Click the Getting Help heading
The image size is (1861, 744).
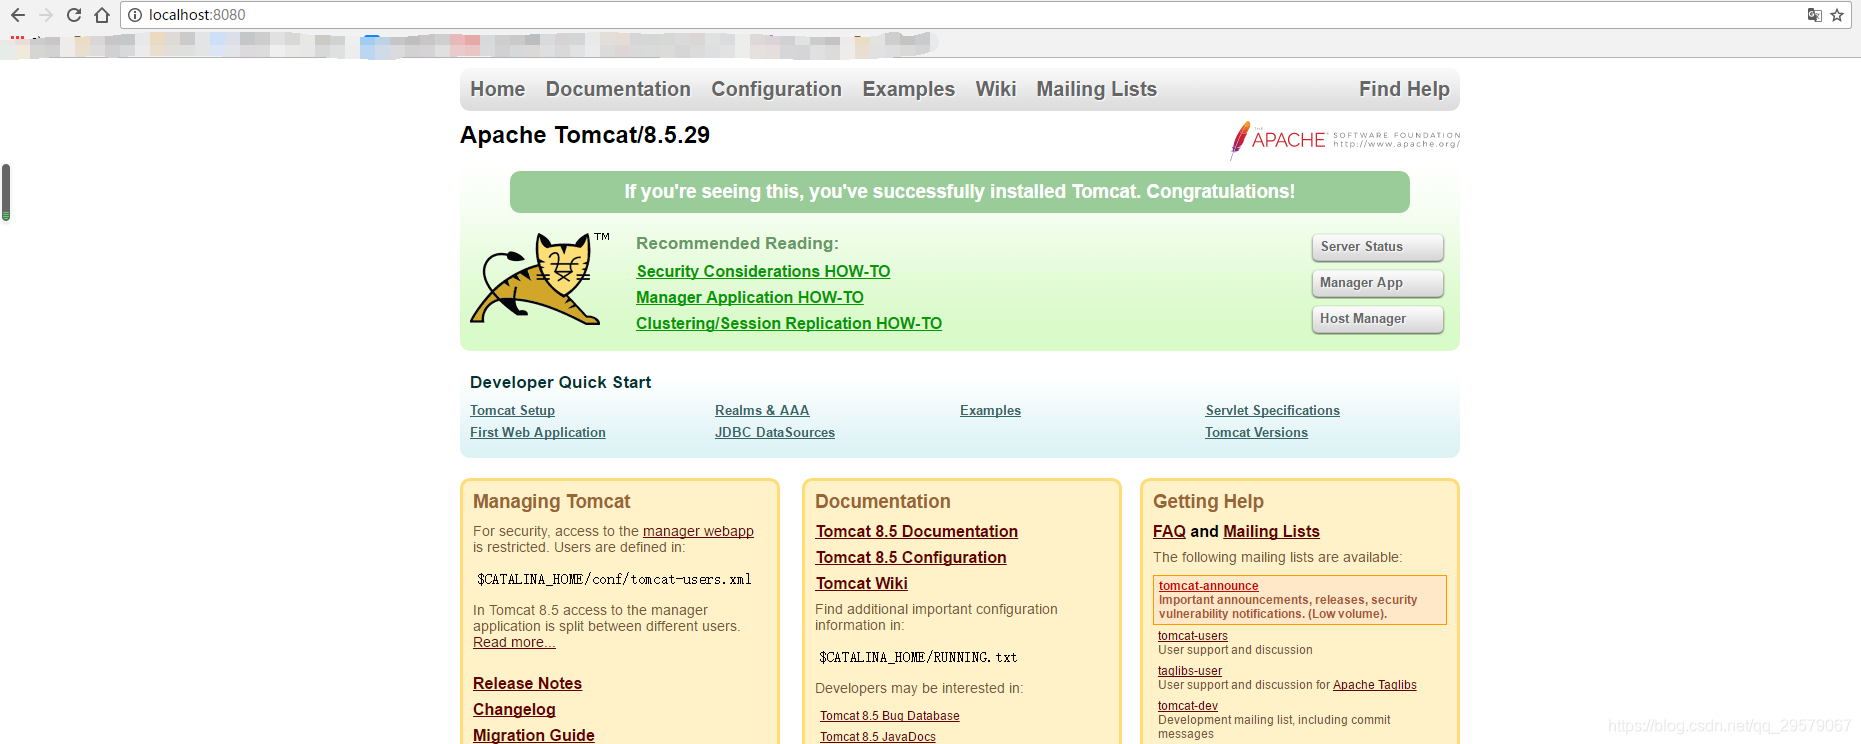click(1208, 502)
